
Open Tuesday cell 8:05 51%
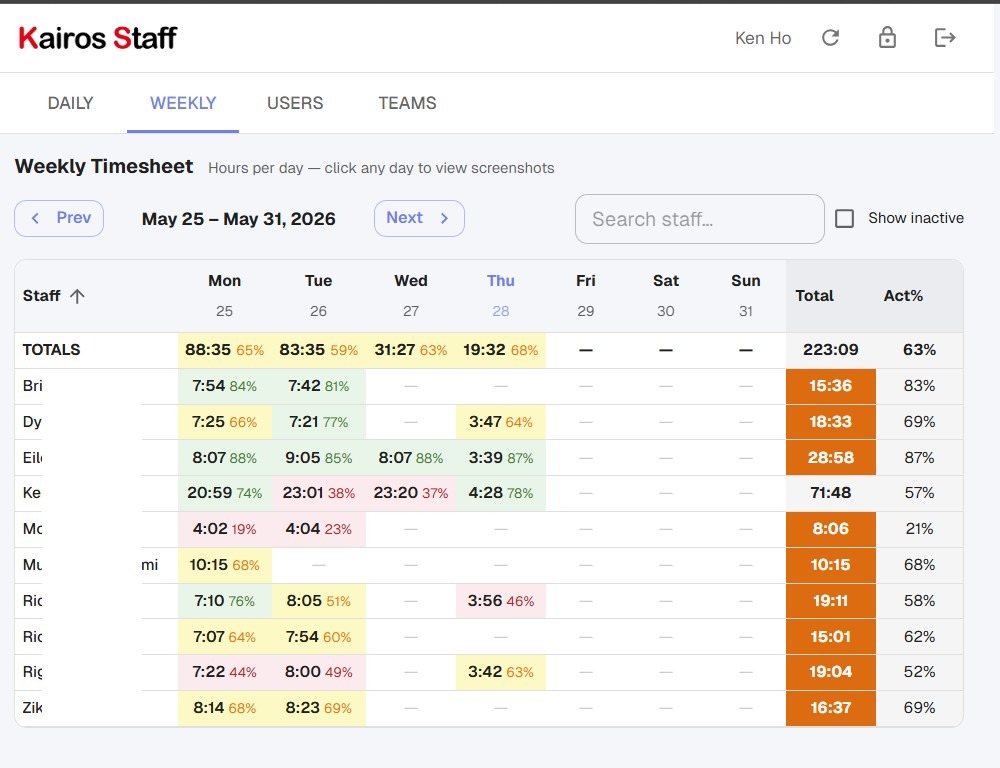pyautogui.click(x=318, y=601)
